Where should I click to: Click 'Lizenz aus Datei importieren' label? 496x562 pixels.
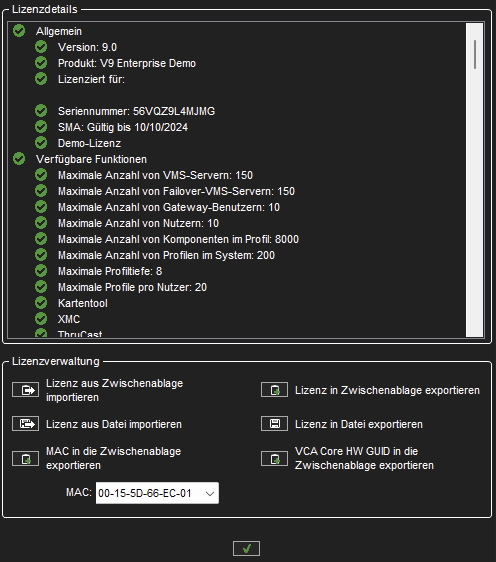[x=114, y=424]
